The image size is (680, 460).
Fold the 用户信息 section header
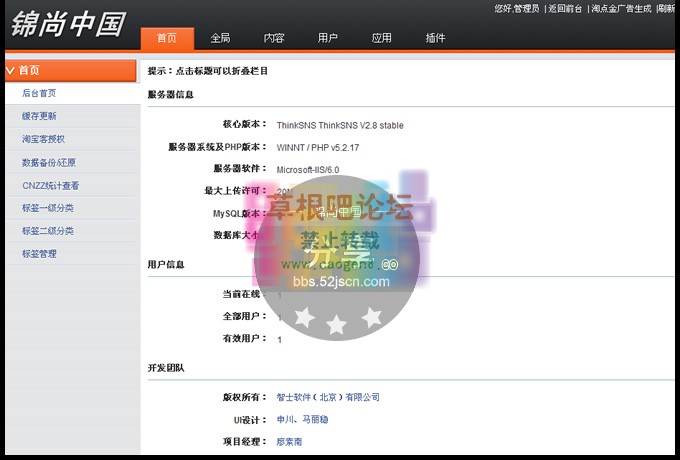click(165, 265)
